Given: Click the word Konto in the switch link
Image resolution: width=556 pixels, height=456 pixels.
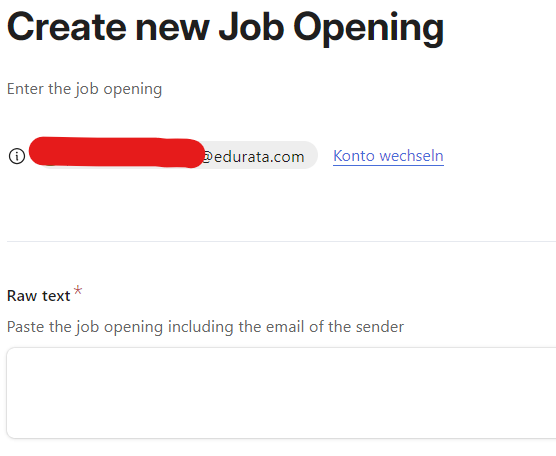Looking at the screenshot, I should [x=354, y=156].
